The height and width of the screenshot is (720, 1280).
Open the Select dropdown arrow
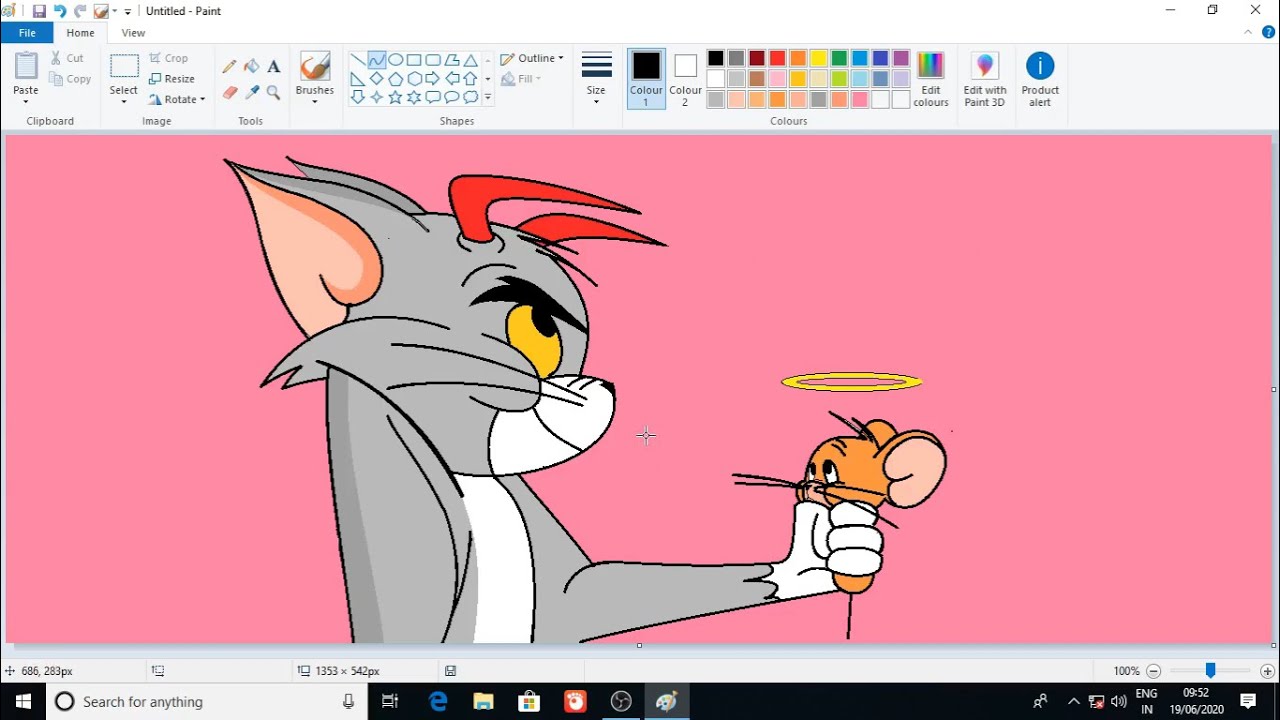(x=124, y=101)
